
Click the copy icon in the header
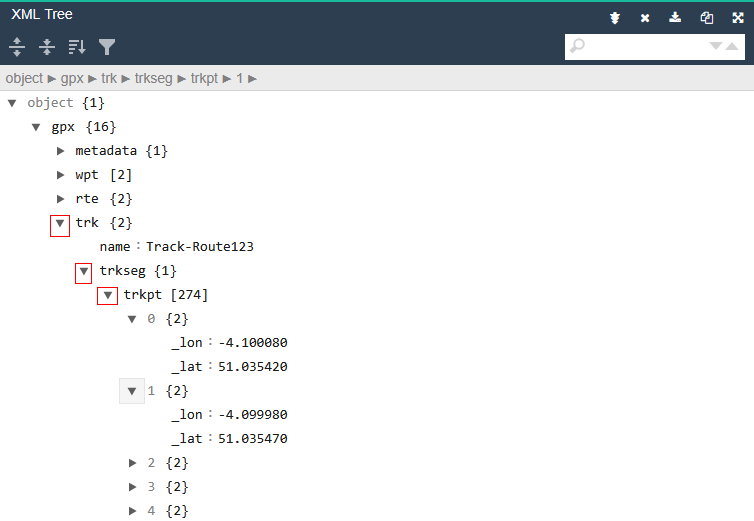(707, 17)
